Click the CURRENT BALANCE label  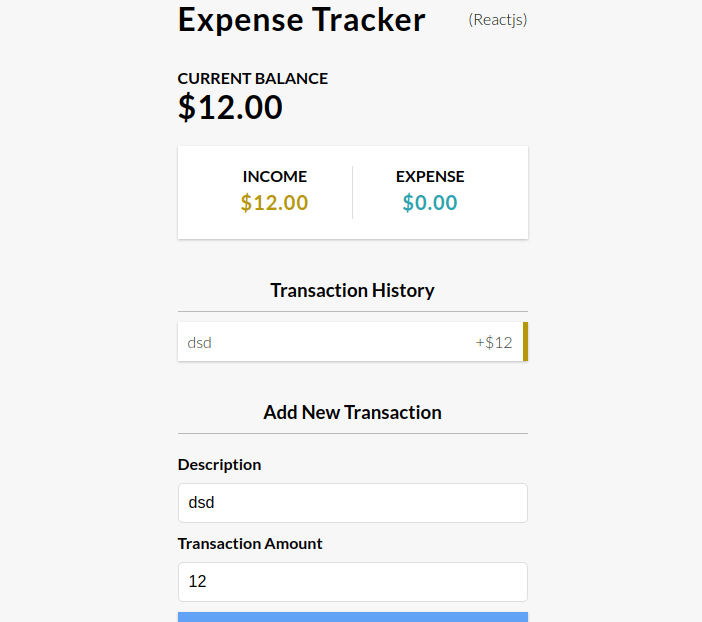tap(252, 78)
